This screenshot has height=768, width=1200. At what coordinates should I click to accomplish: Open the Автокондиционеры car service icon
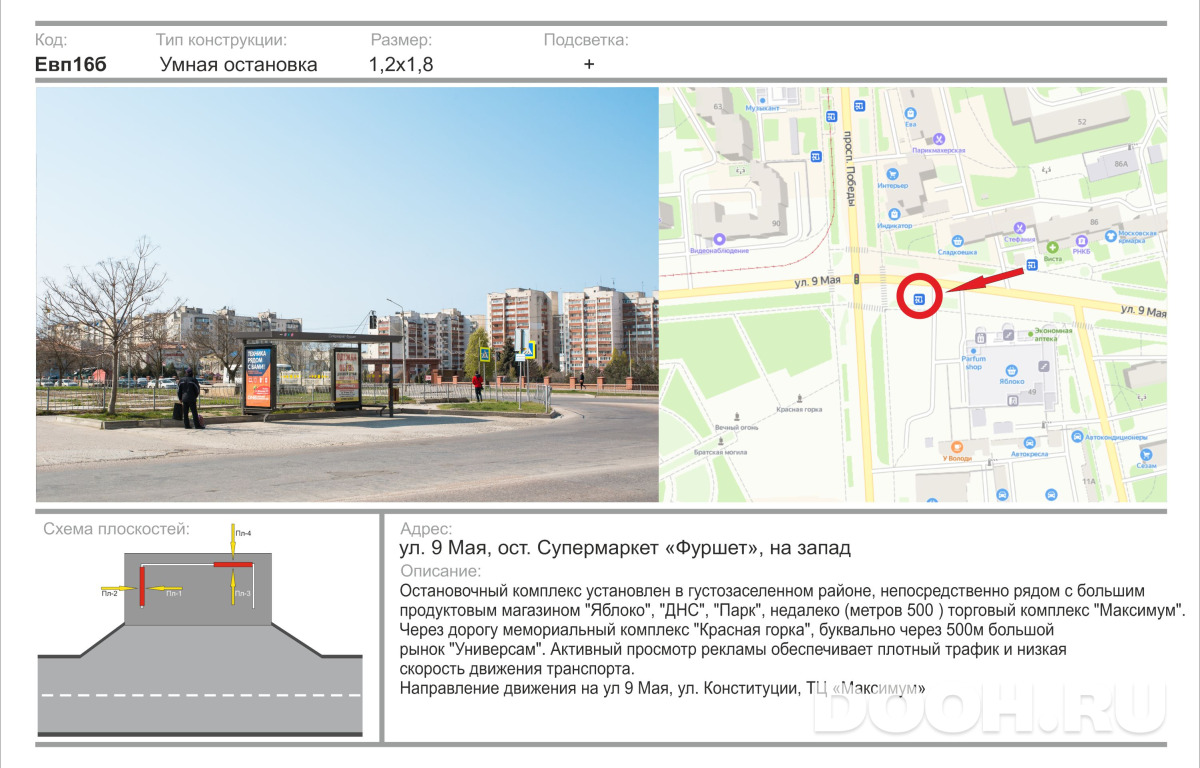tap(1077, 437)
